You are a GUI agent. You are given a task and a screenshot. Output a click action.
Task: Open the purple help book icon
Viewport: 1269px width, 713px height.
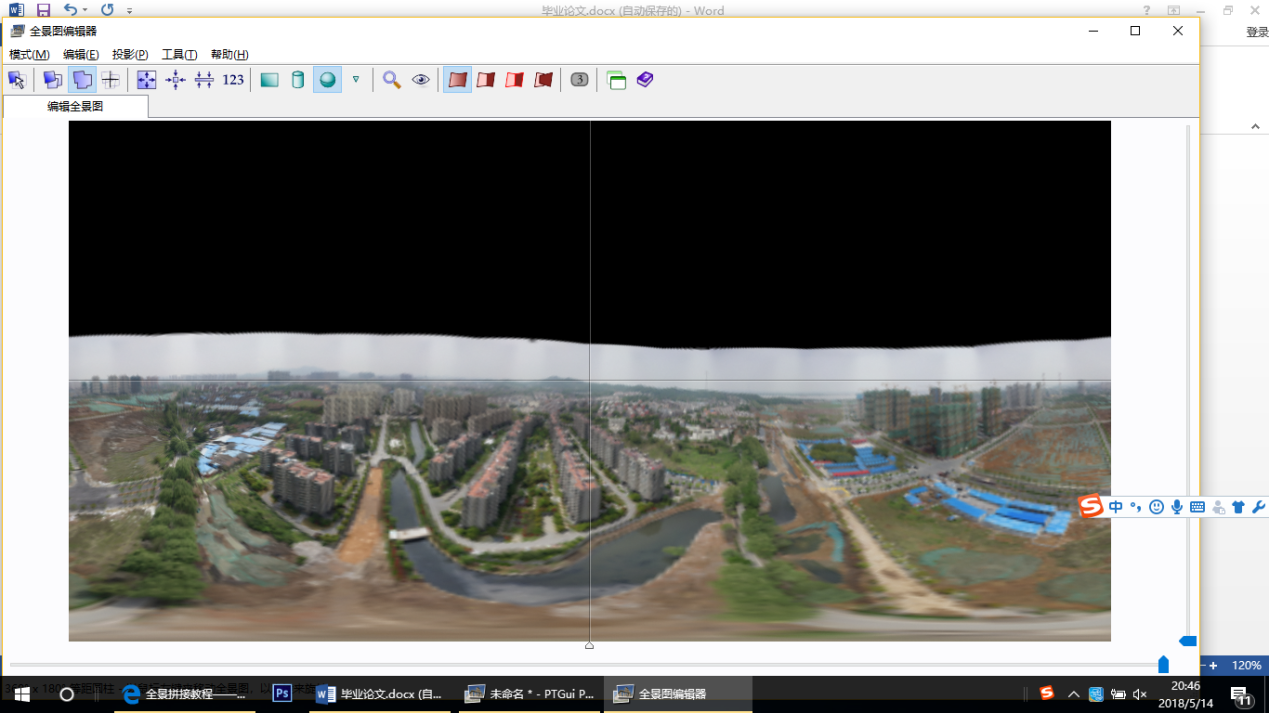click(645, 80)
